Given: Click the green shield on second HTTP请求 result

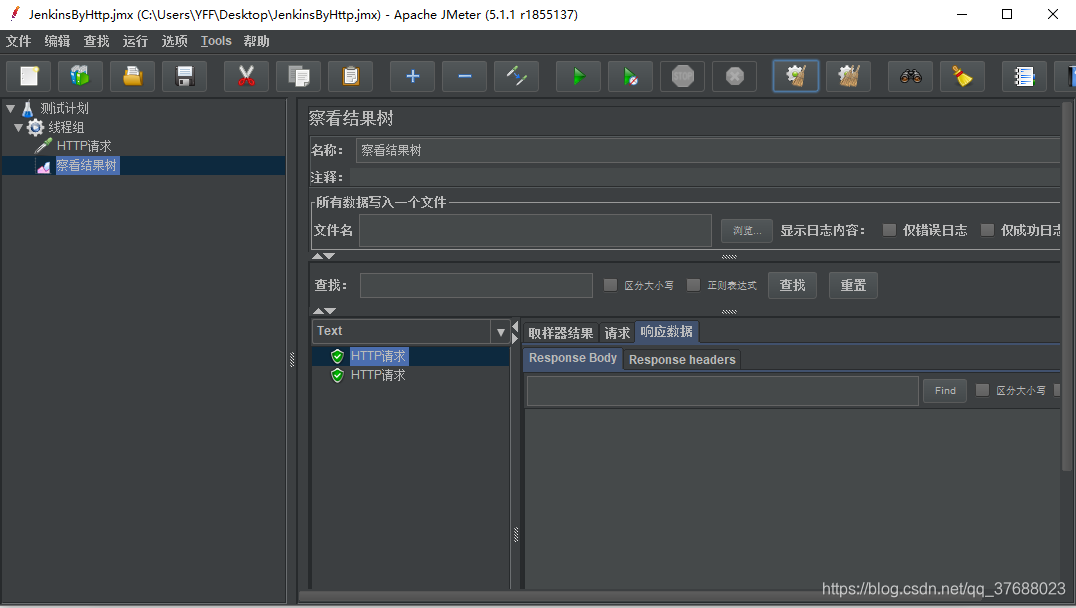Looking at the screenshot, I should click(337, 375).
